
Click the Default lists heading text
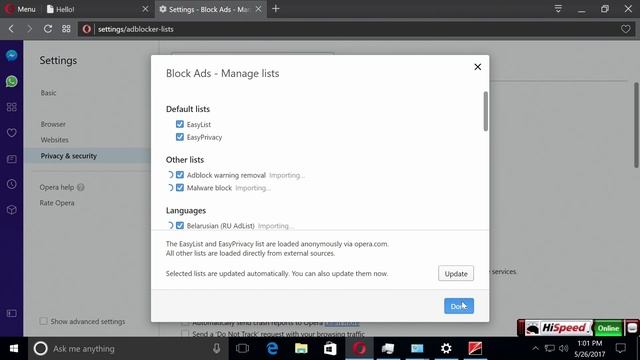click(x=188, y=109)
